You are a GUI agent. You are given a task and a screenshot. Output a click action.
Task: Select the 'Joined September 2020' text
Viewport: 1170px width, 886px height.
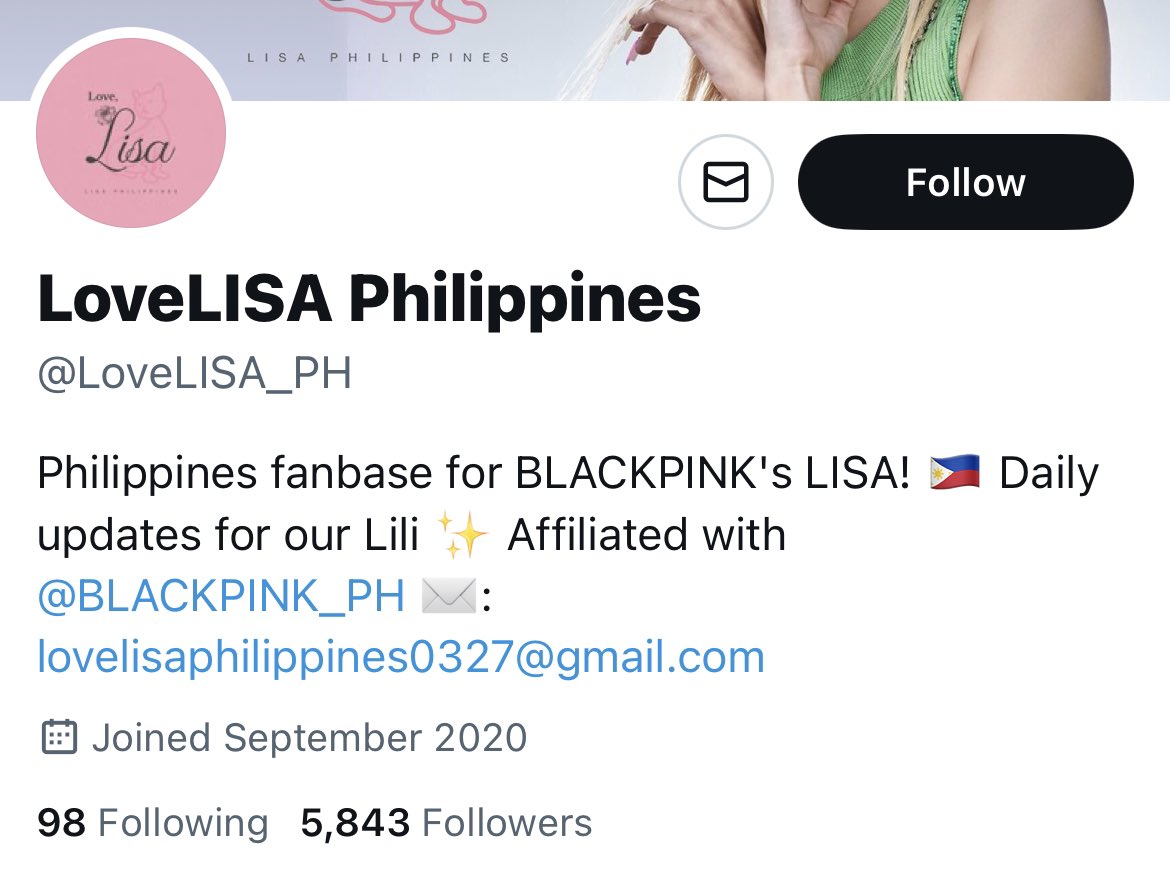coord(310,737)
